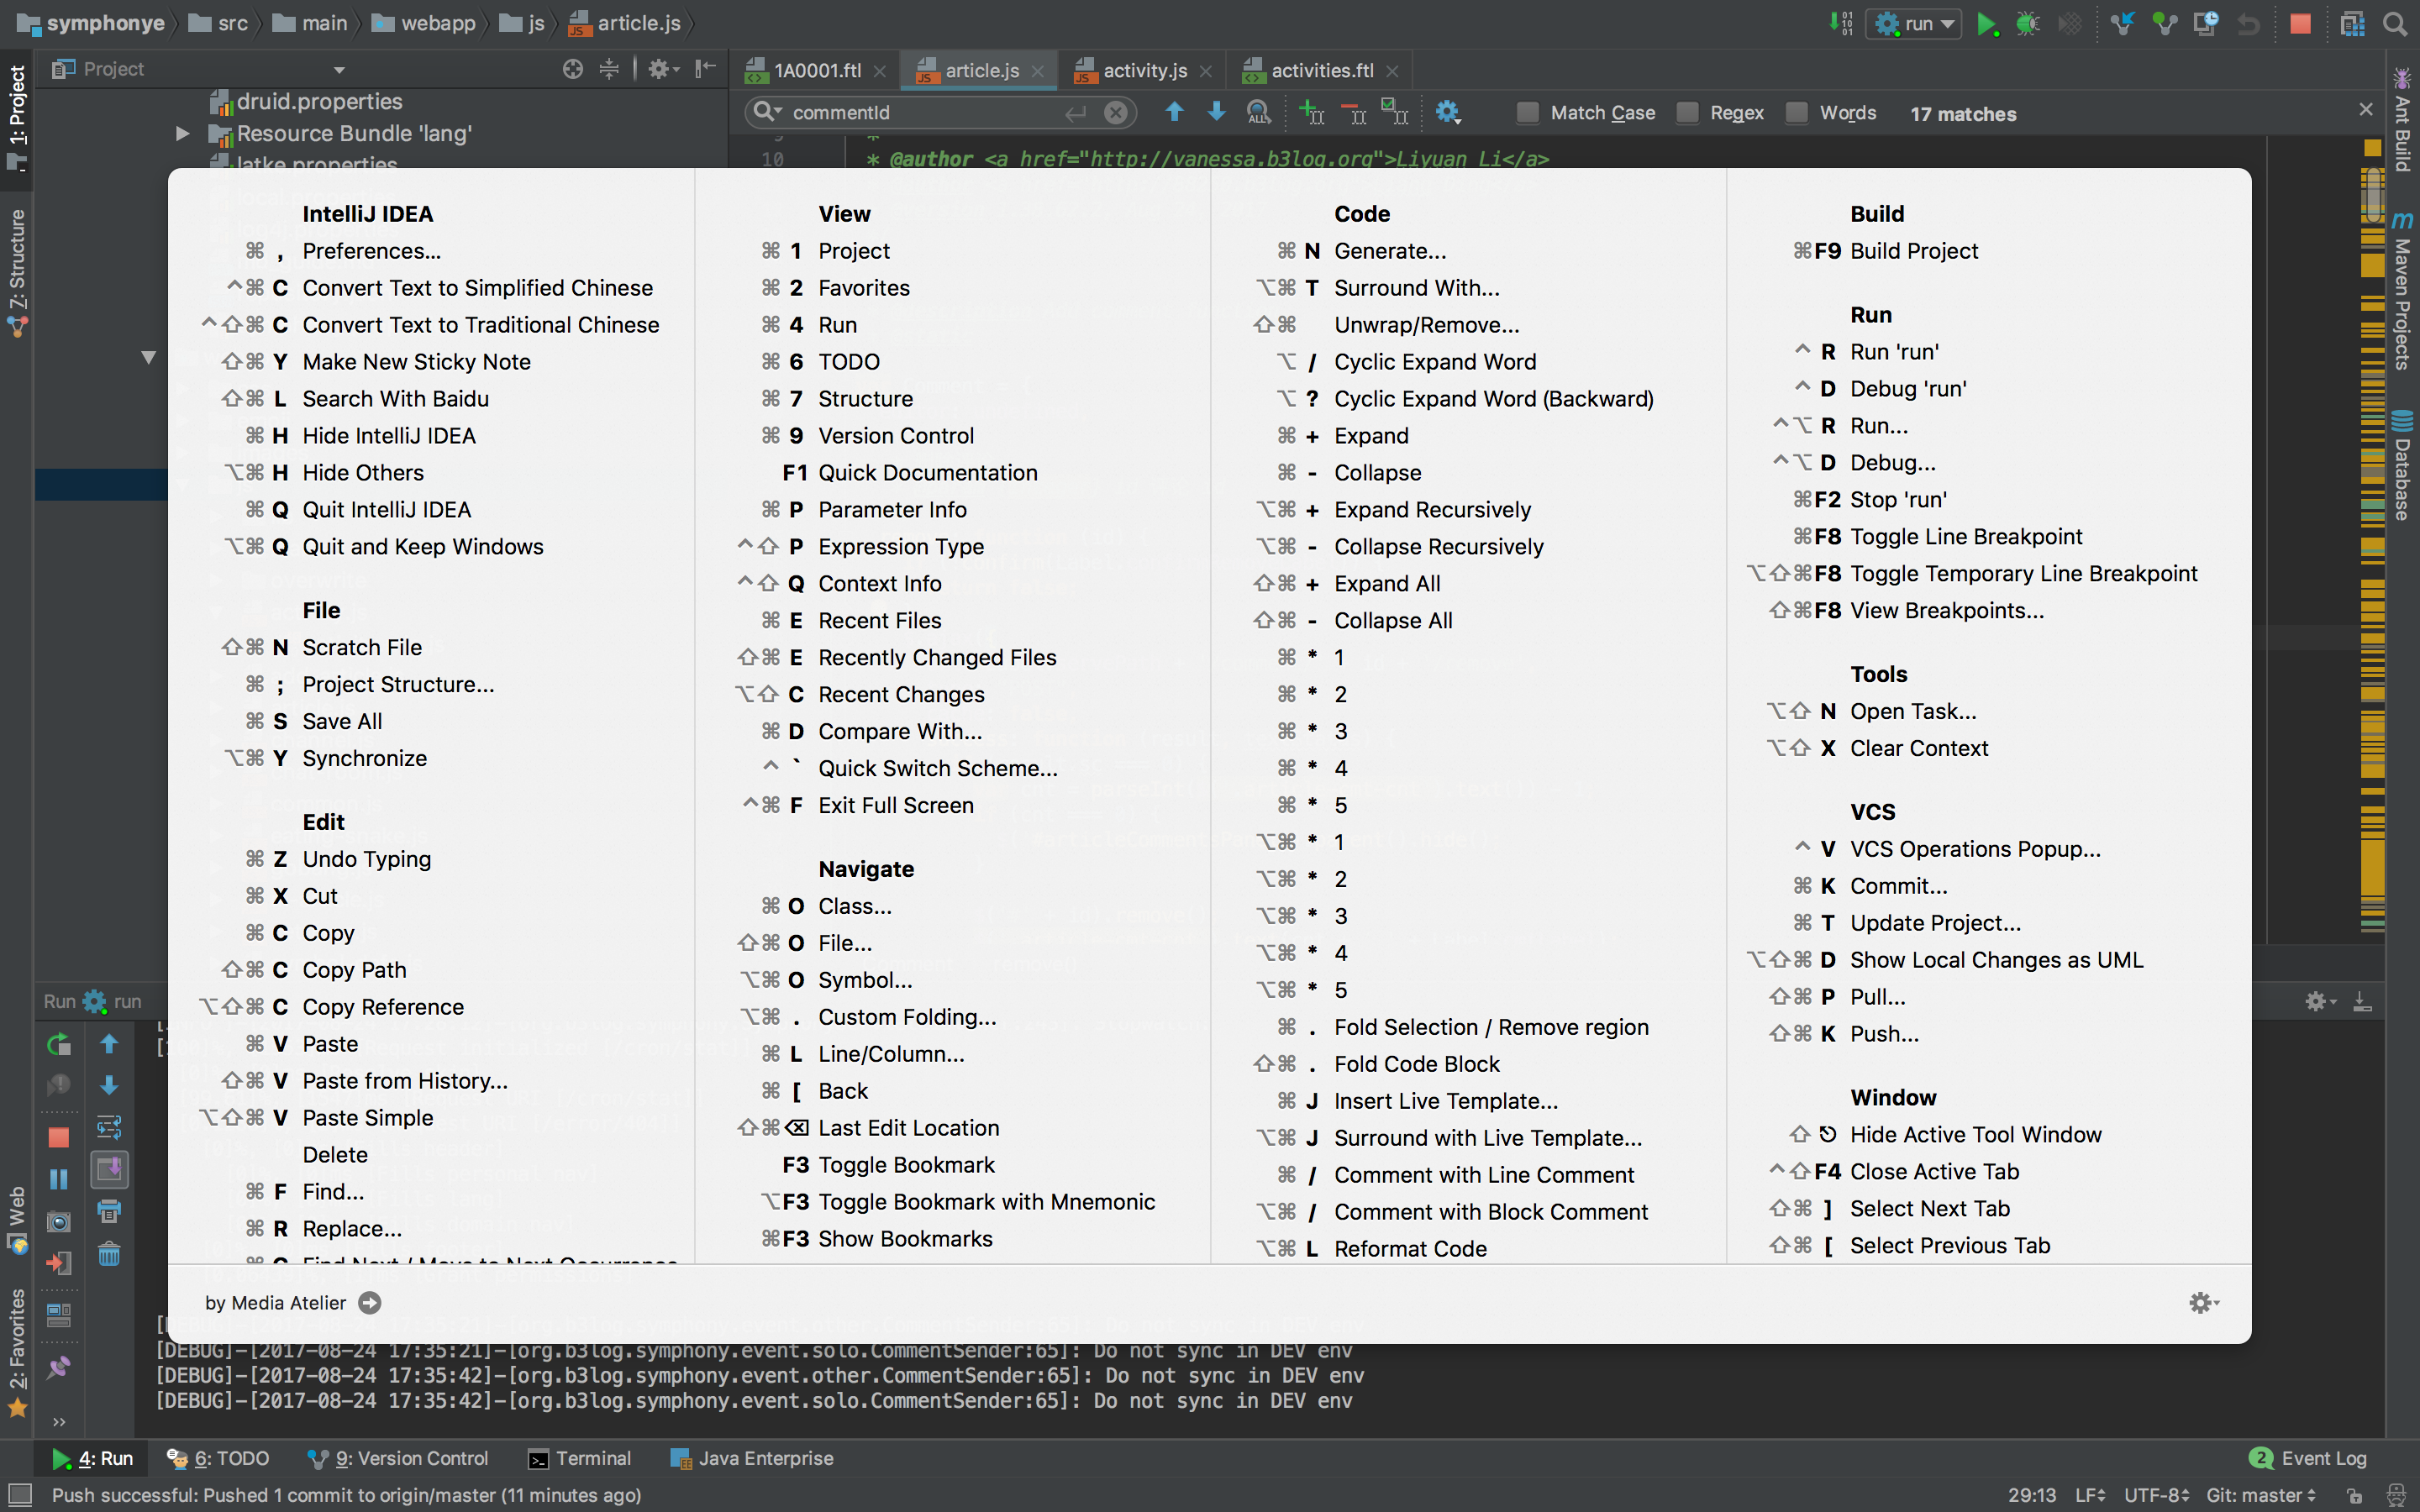This screenshot has height=1512, width=2420.
Task: Enable the Match Case checkbox
Action: point(1527,113)
